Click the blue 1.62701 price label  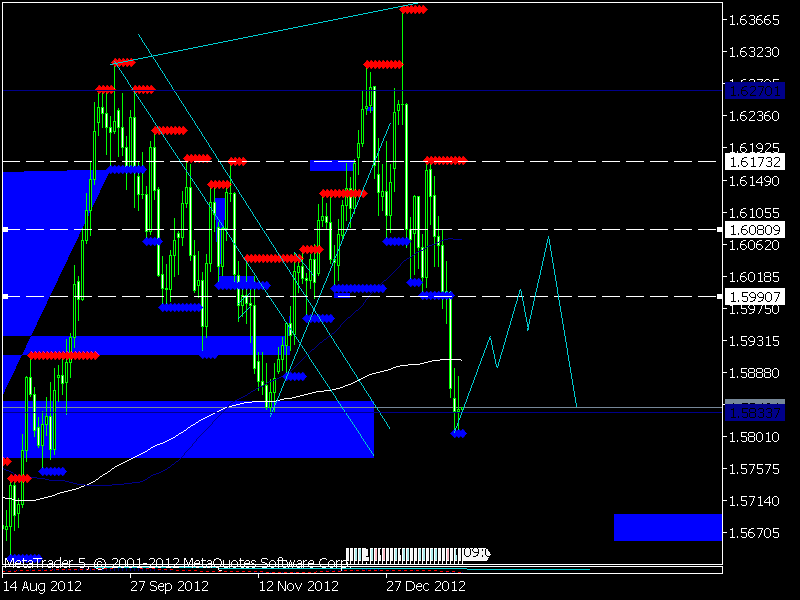point(755,91)
